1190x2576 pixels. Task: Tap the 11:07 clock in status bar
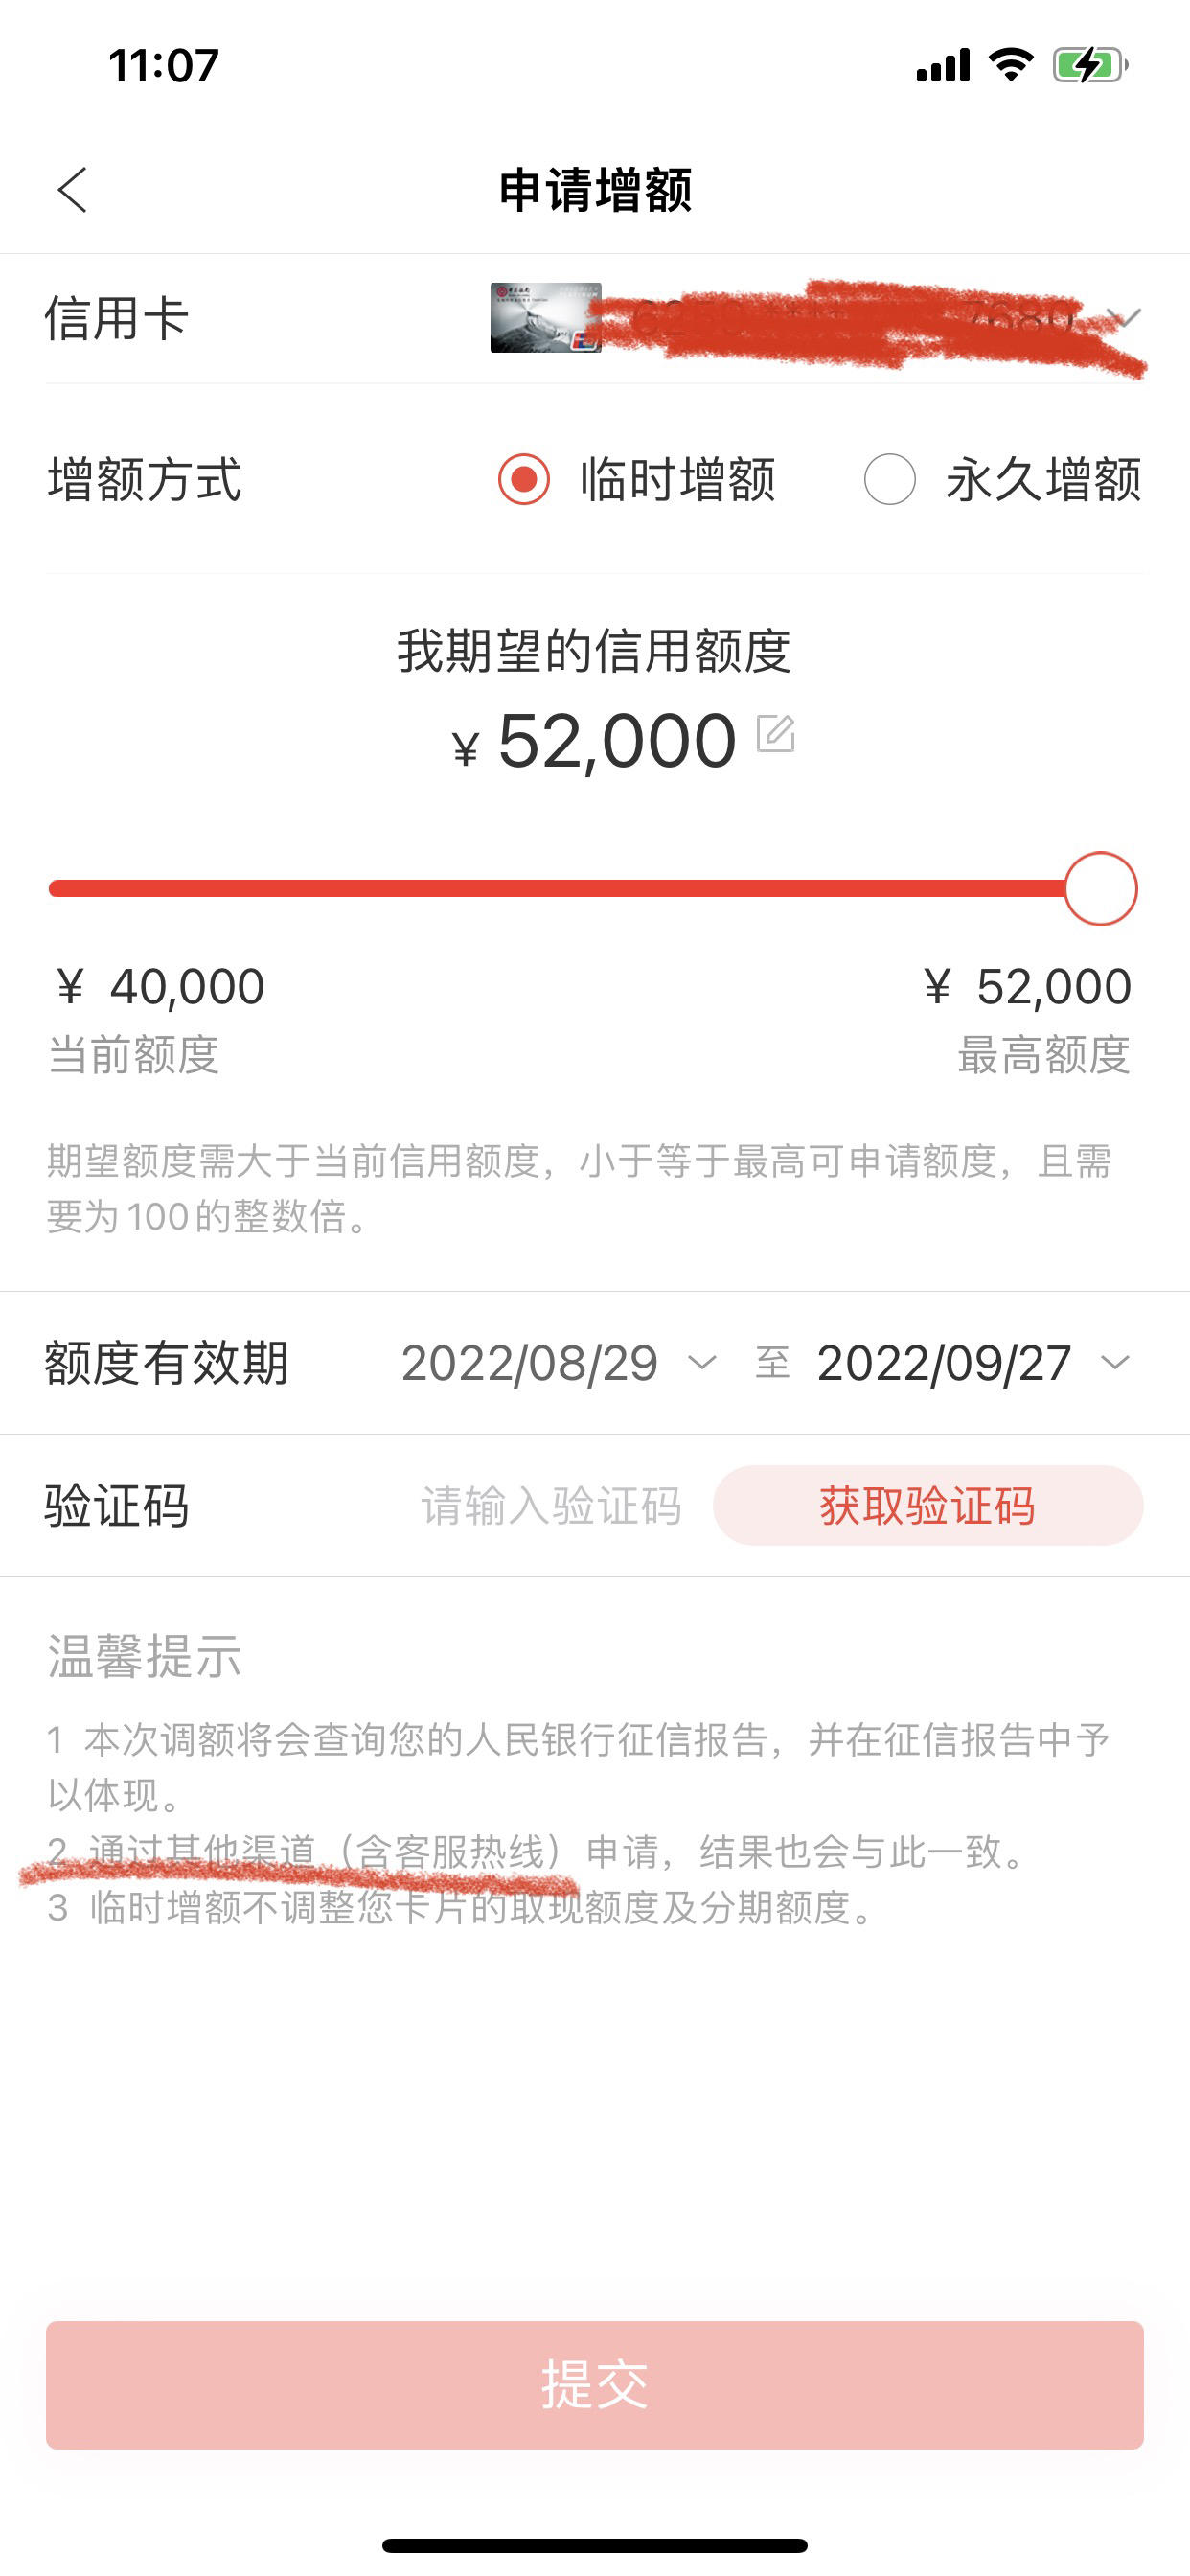[x=163, y=66]
